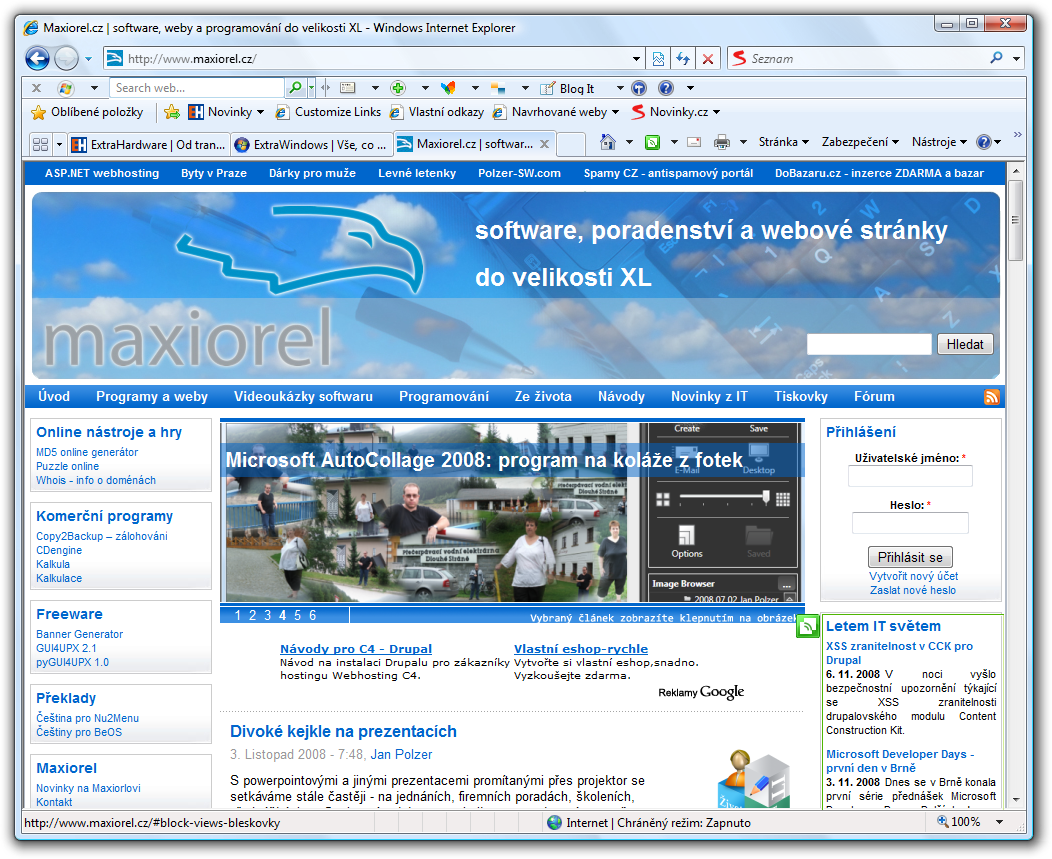Click the Heslo password field
The height and width of the screenshot is (859, 1052).
pos(910,523)
